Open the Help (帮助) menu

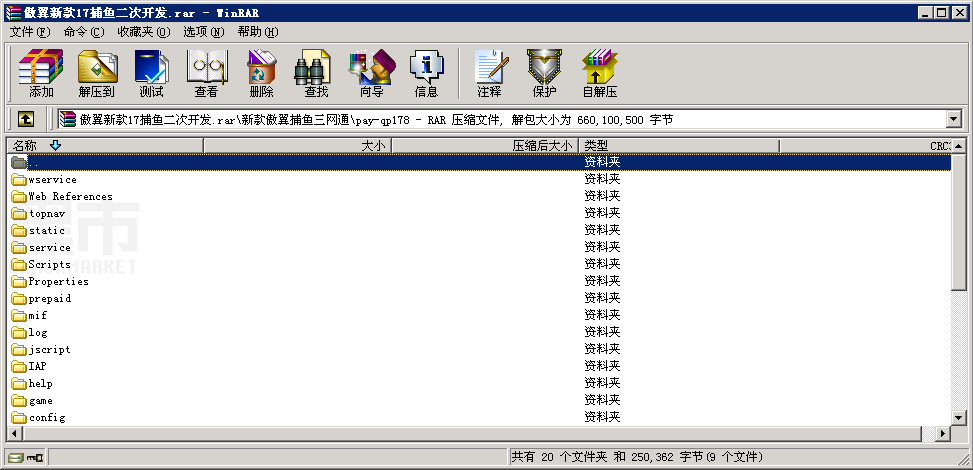pos(258,32)
